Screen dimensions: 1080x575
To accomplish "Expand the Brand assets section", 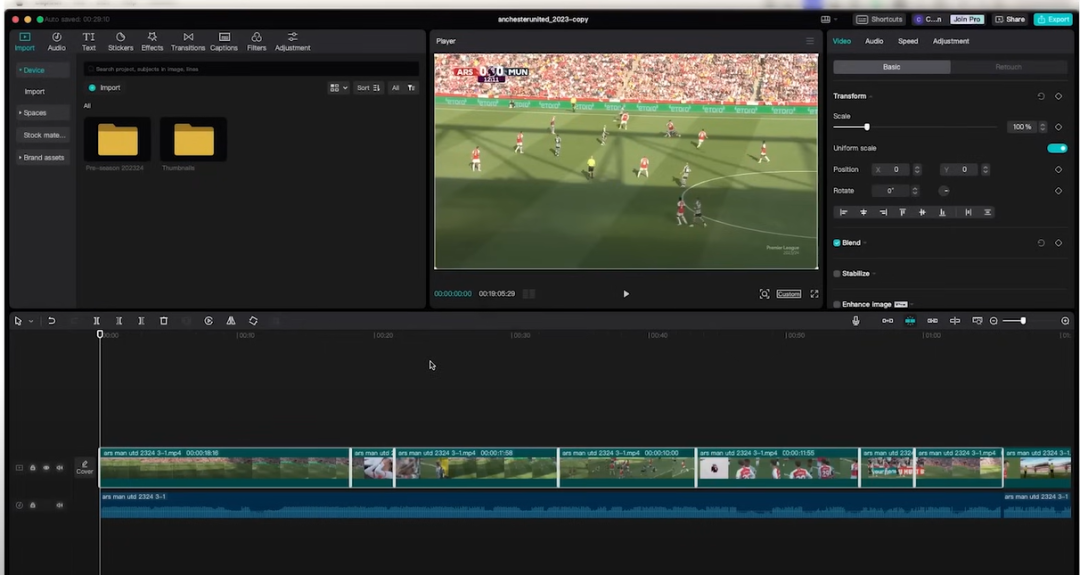I will 43,157.
